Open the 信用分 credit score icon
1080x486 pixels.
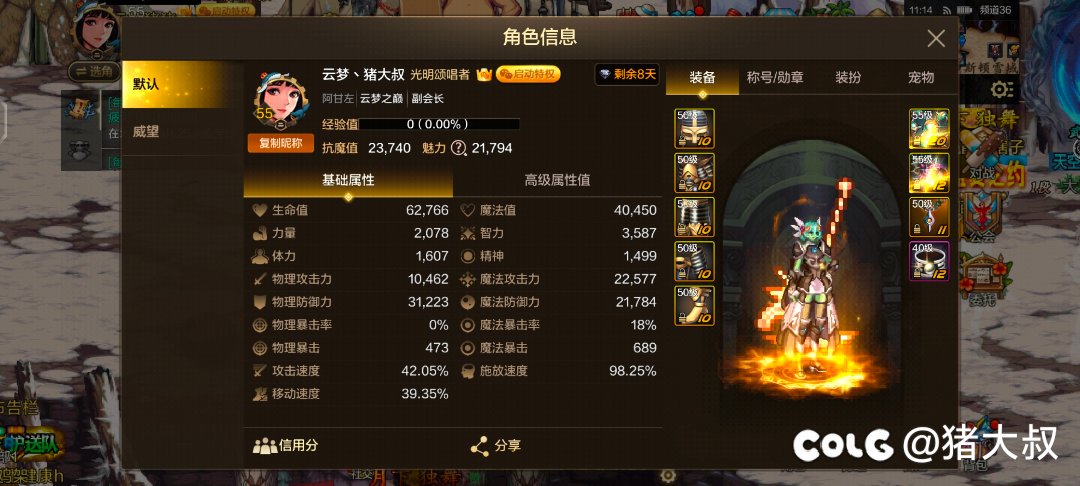264,446
